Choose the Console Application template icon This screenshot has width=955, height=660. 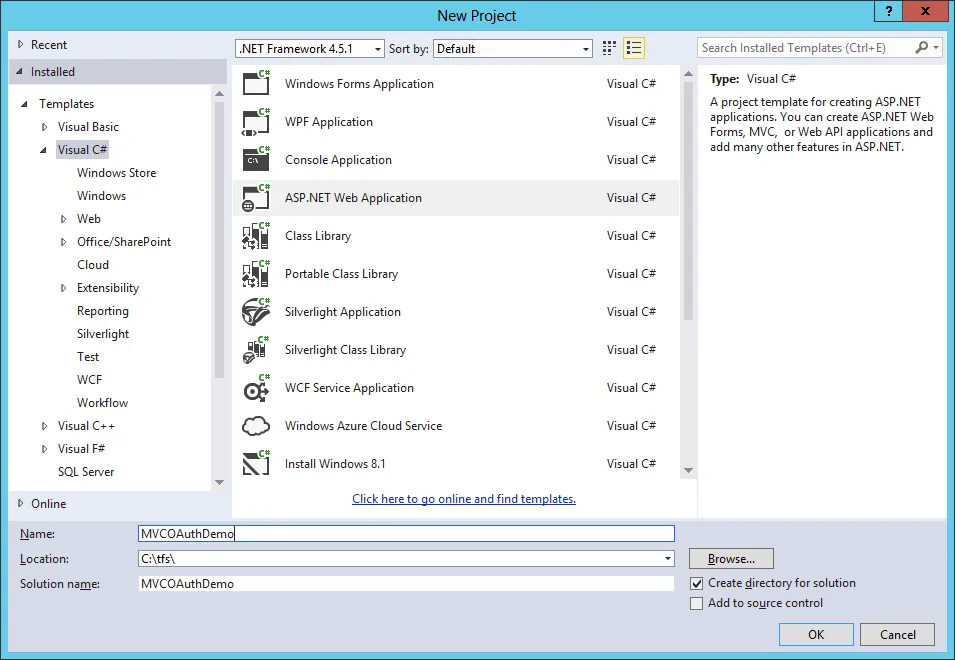pos(254,159)
